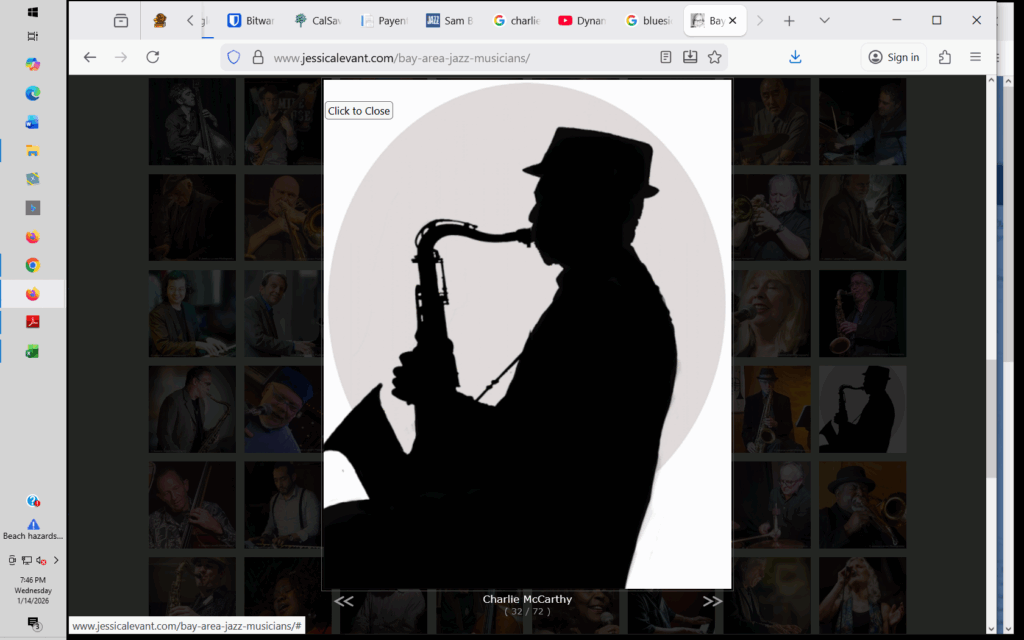Click the Sign in button
Viewport: 1024px width, 640px height.
(x=893, y=57)
